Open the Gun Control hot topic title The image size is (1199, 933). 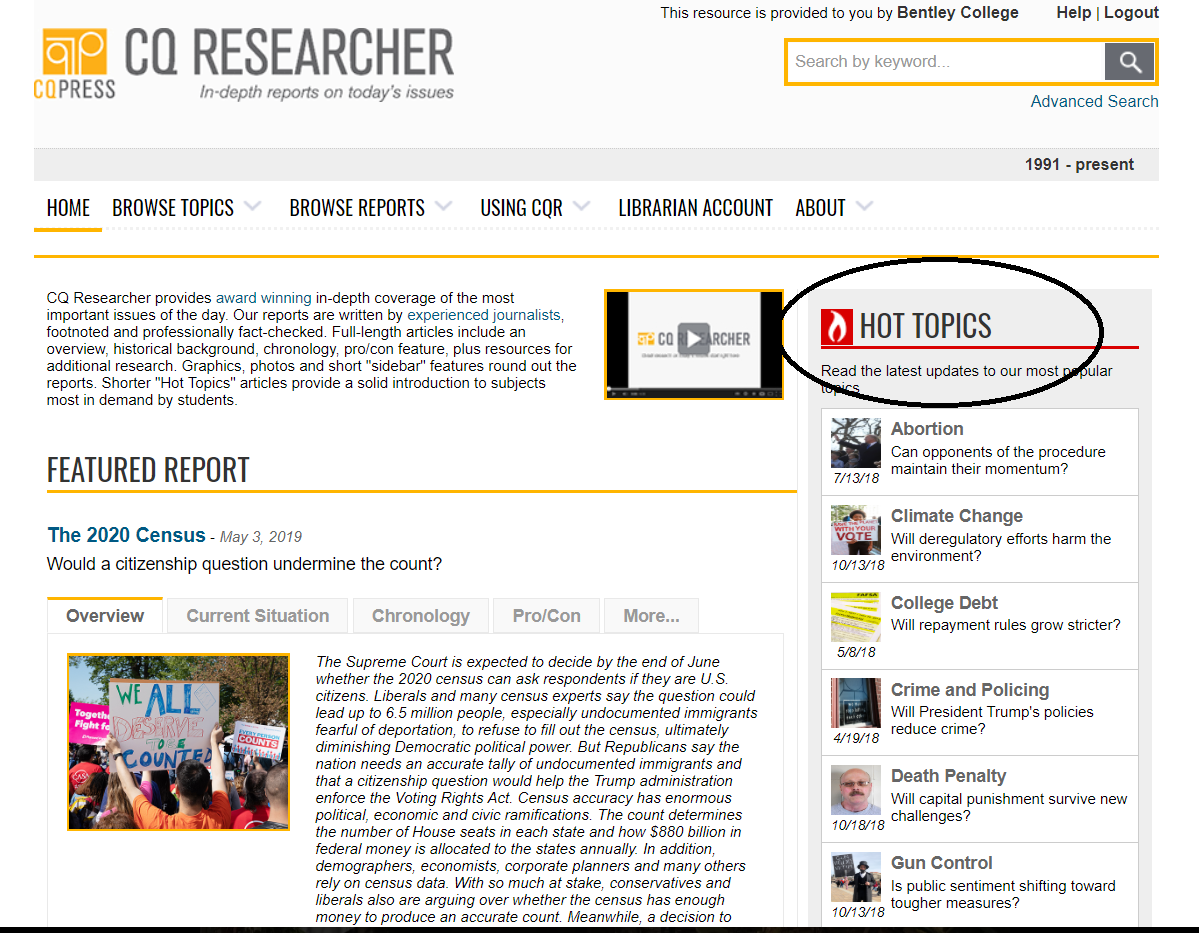pyautogui.click(x=941, y=863)
